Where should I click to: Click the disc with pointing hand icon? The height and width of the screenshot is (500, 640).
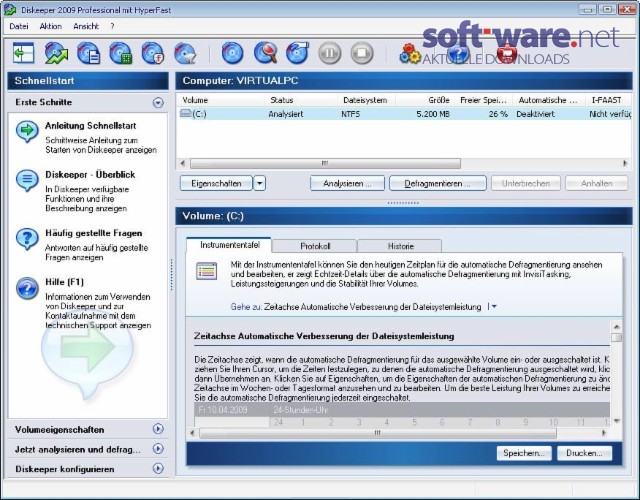point(185,53)
